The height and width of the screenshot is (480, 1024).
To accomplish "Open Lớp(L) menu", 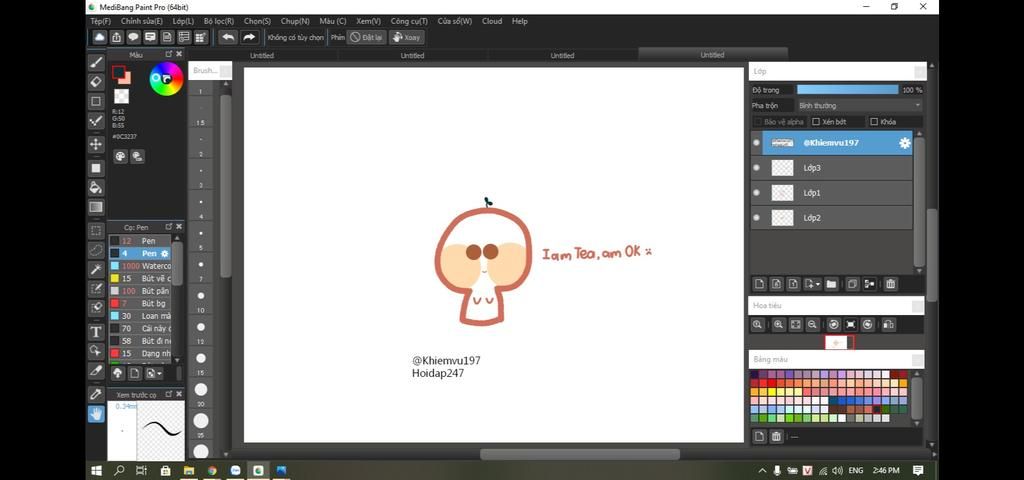I will coord(184,22).
